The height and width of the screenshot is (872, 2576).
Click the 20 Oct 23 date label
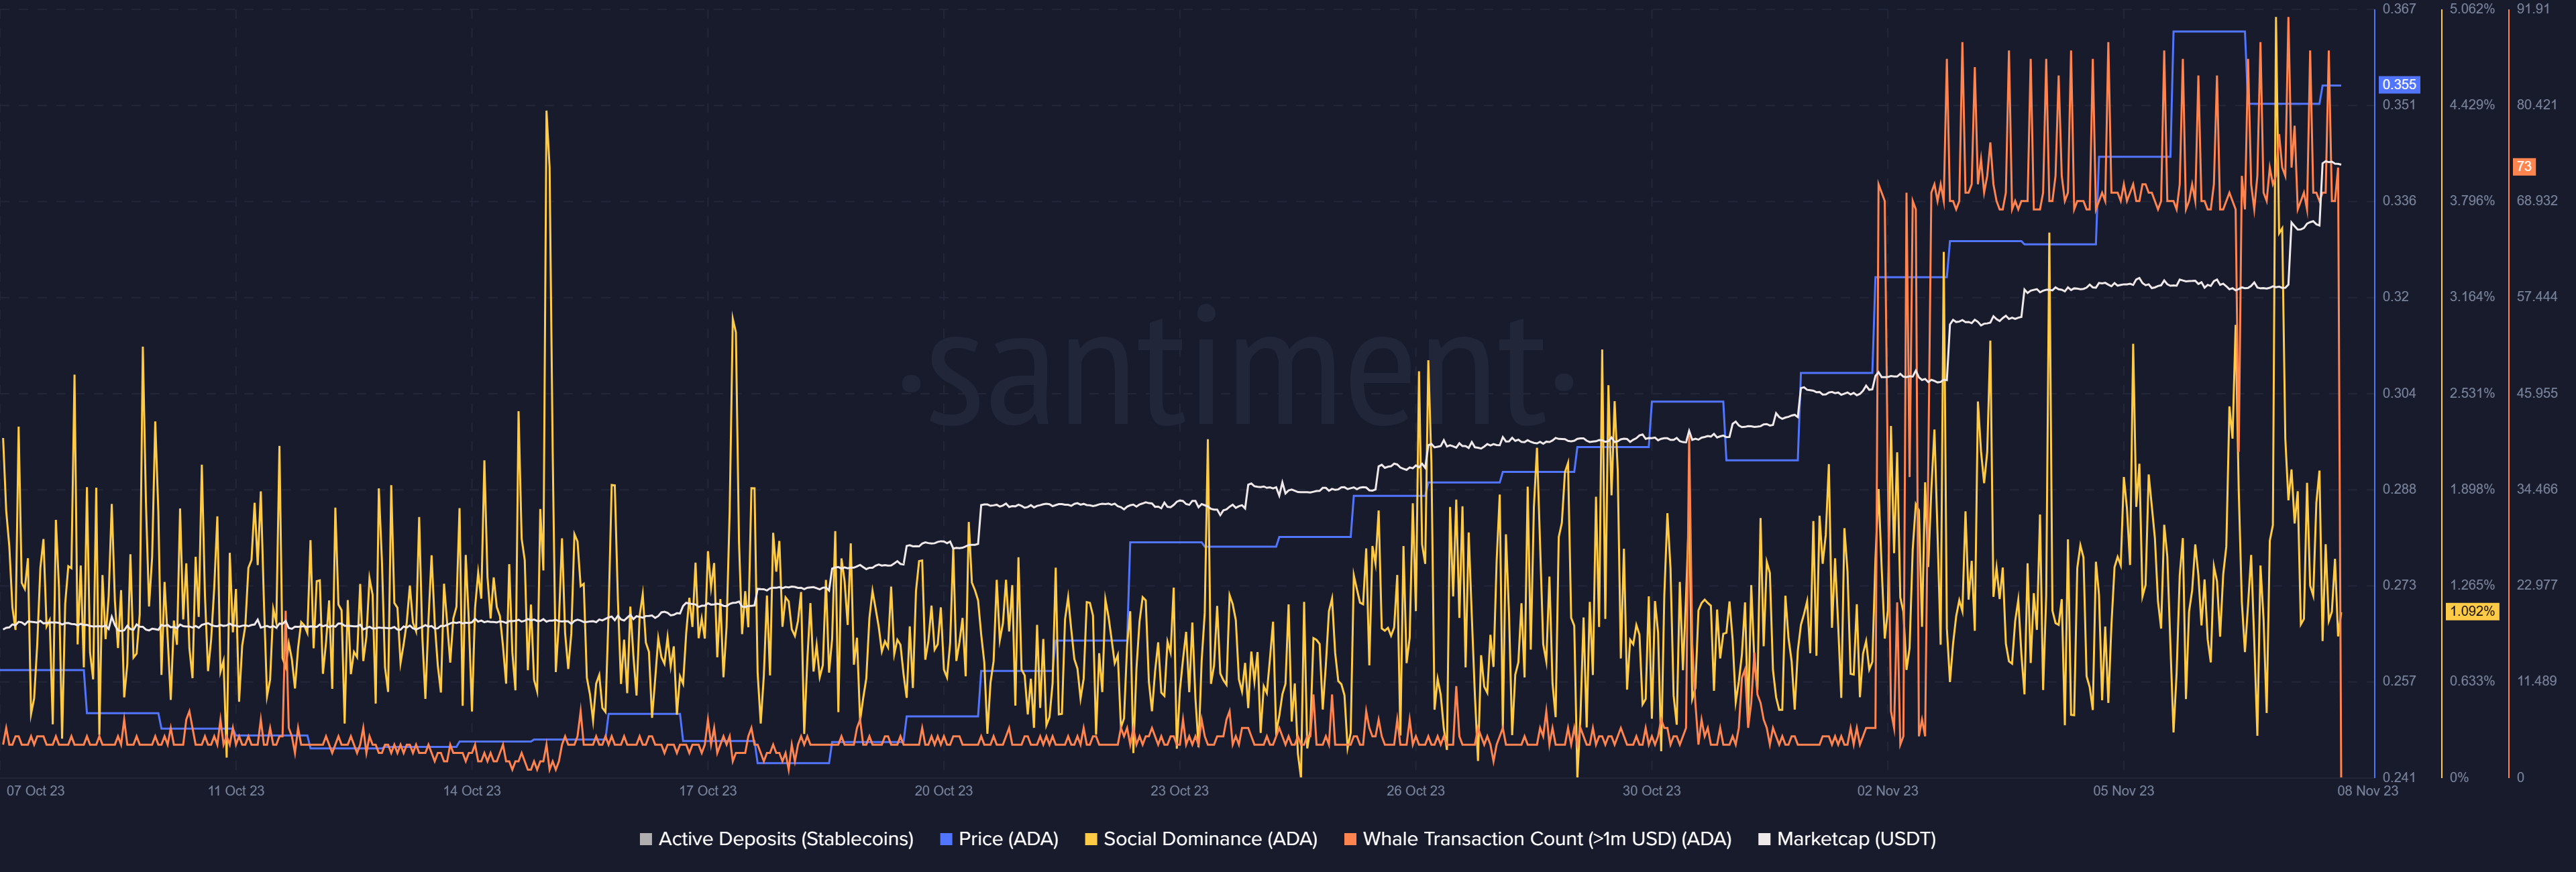point(943,791)
